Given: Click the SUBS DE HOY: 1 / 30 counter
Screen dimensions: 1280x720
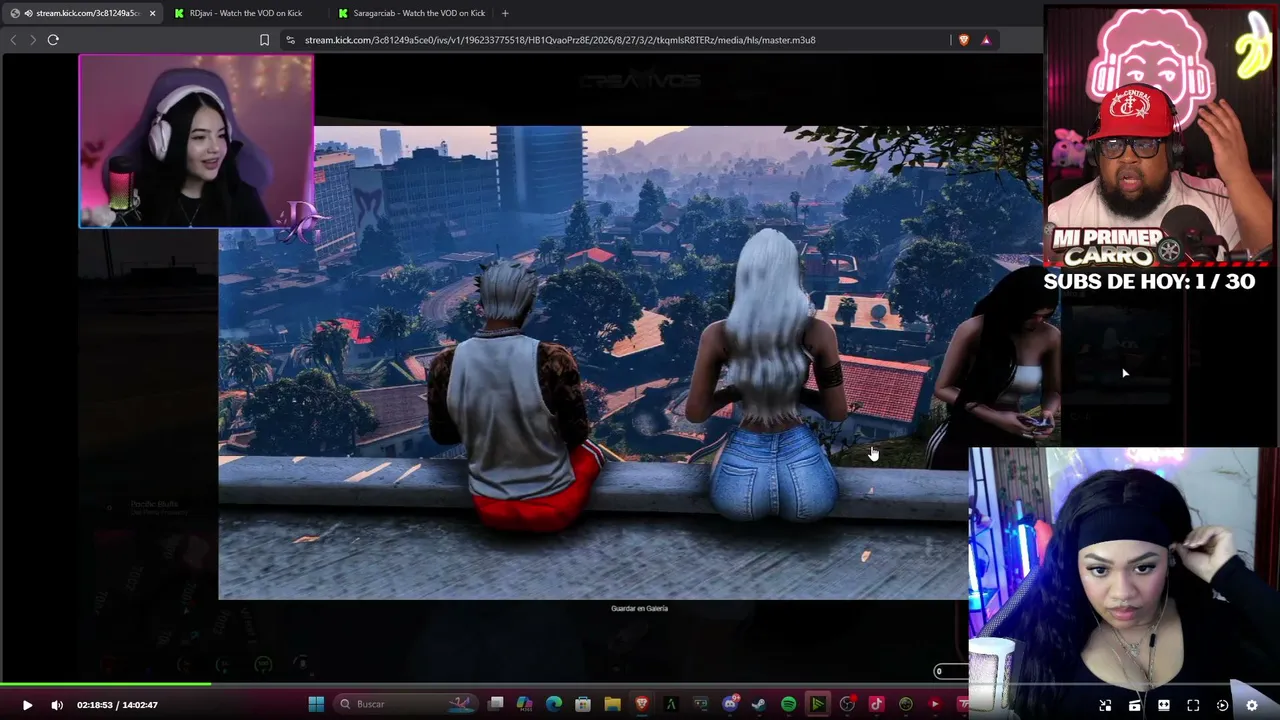Looking at the screenshot, I should point(1149,282).
